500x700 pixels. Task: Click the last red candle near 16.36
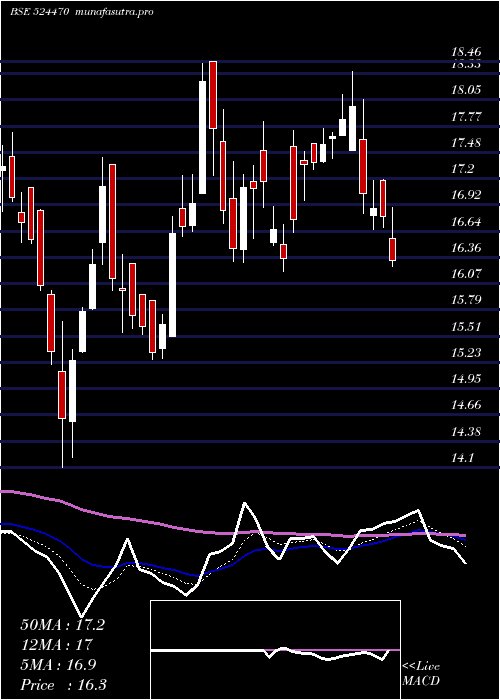(x=392, y=249)
